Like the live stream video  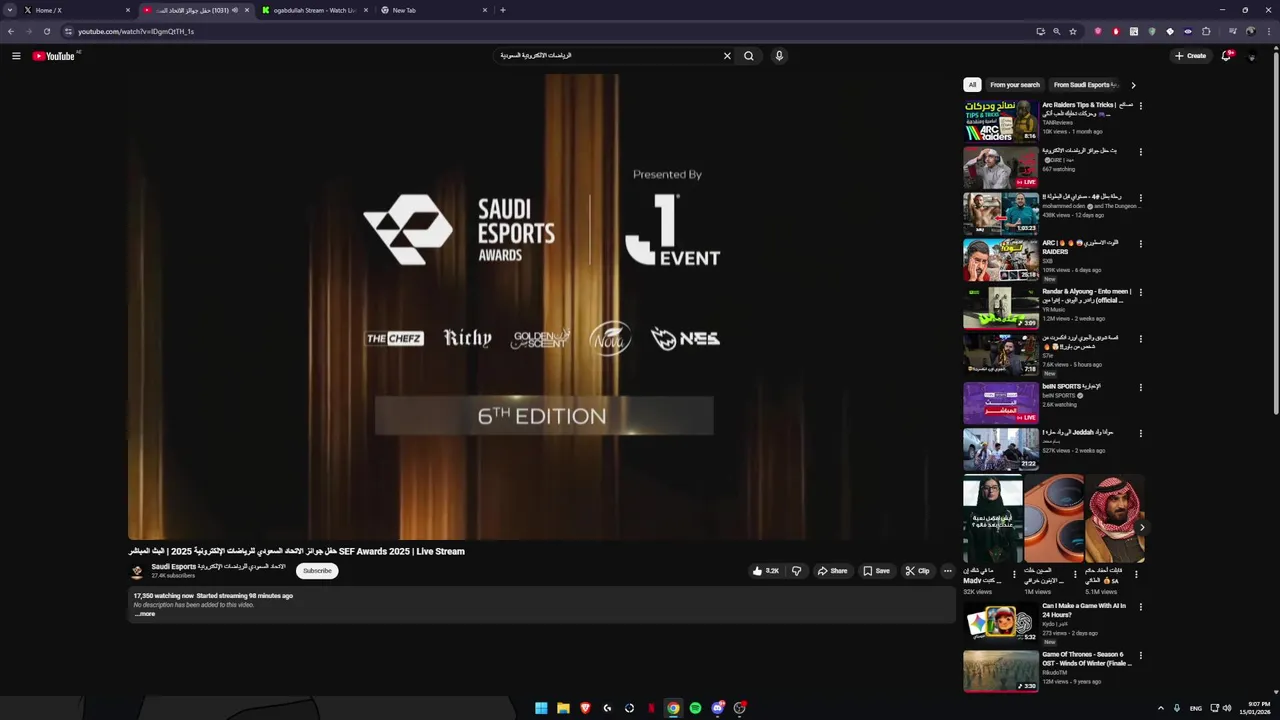[766, 571]
